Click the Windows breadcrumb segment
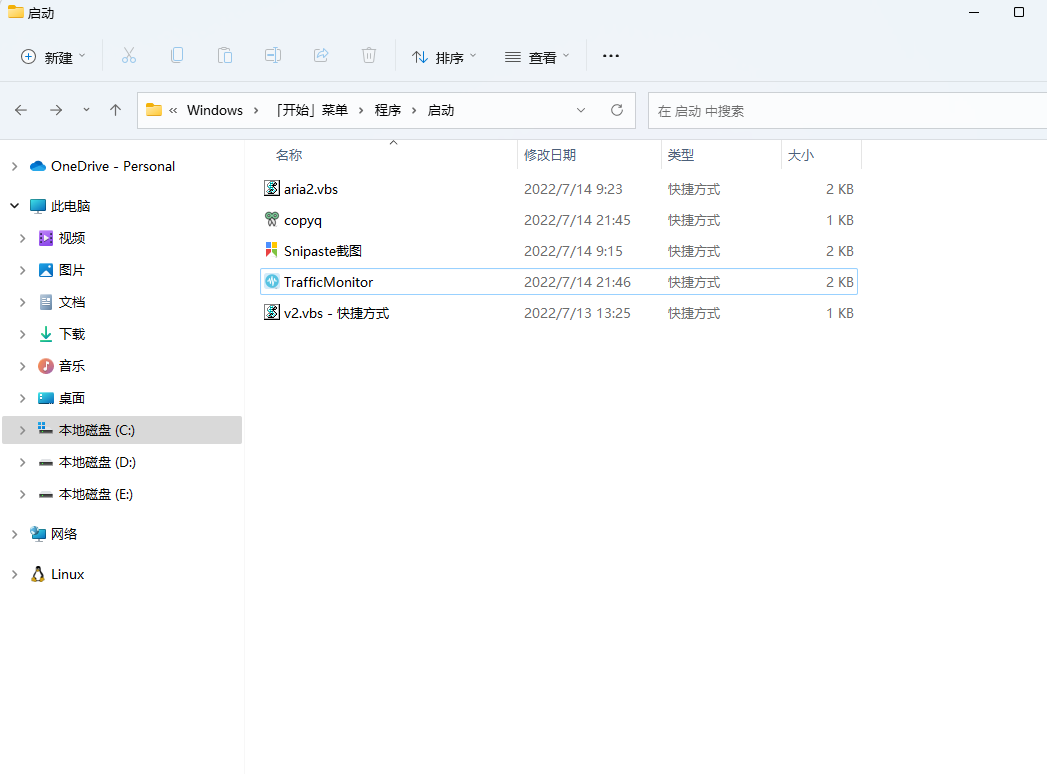The image size is (1047, 774). [214, 110]
